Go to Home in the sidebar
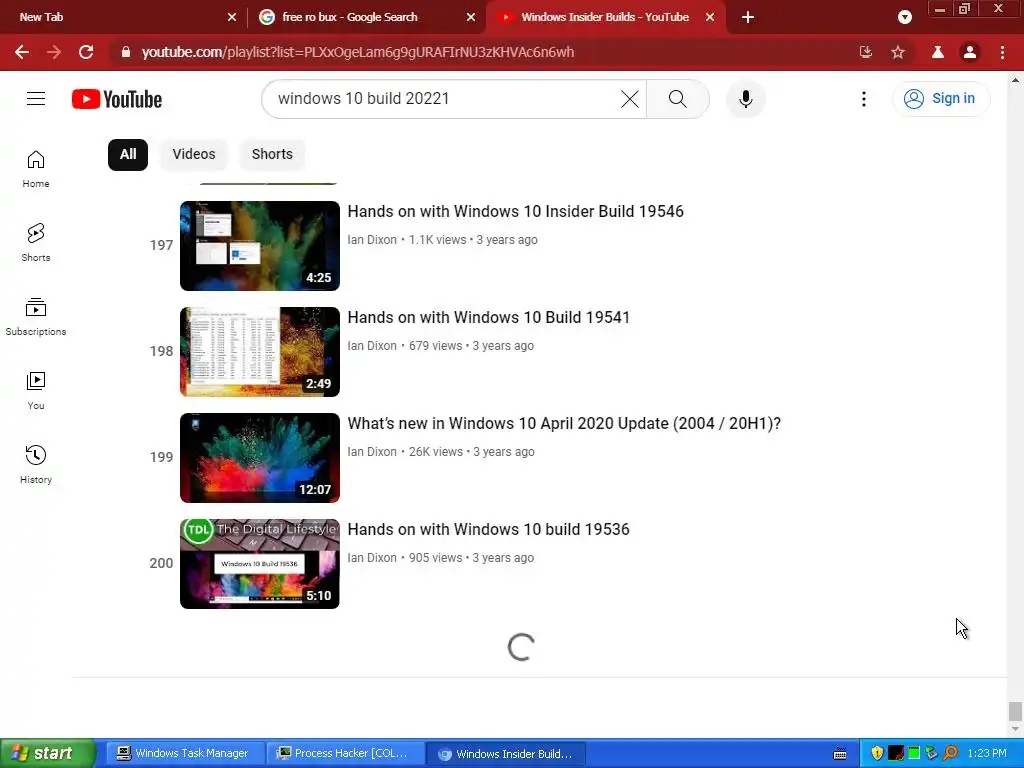 pos(36,168)
